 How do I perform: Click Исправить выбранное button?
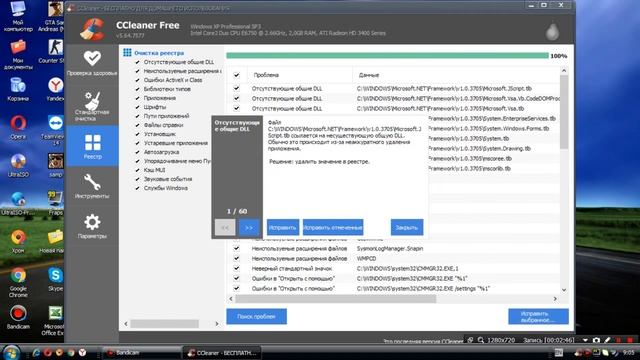[x=538, y=316]
